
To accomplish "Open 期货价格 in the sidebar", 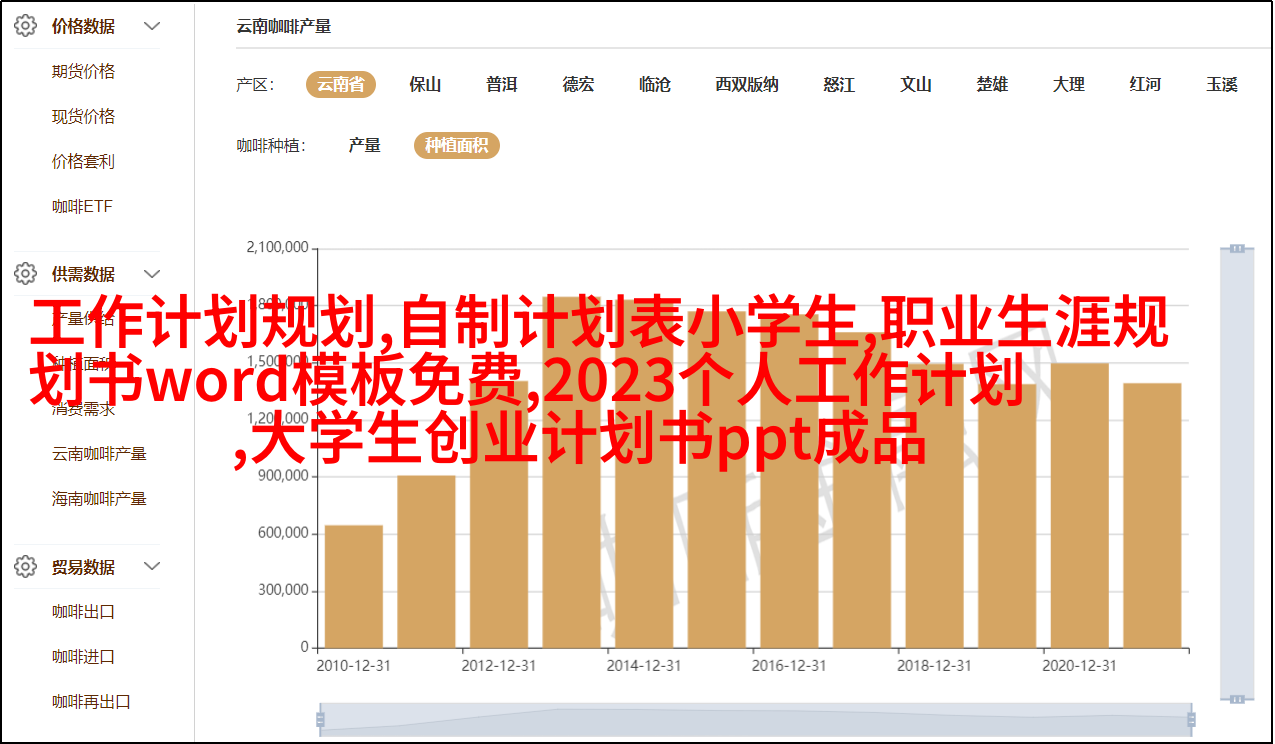I will pyautogui.click(x=83, y=72).
